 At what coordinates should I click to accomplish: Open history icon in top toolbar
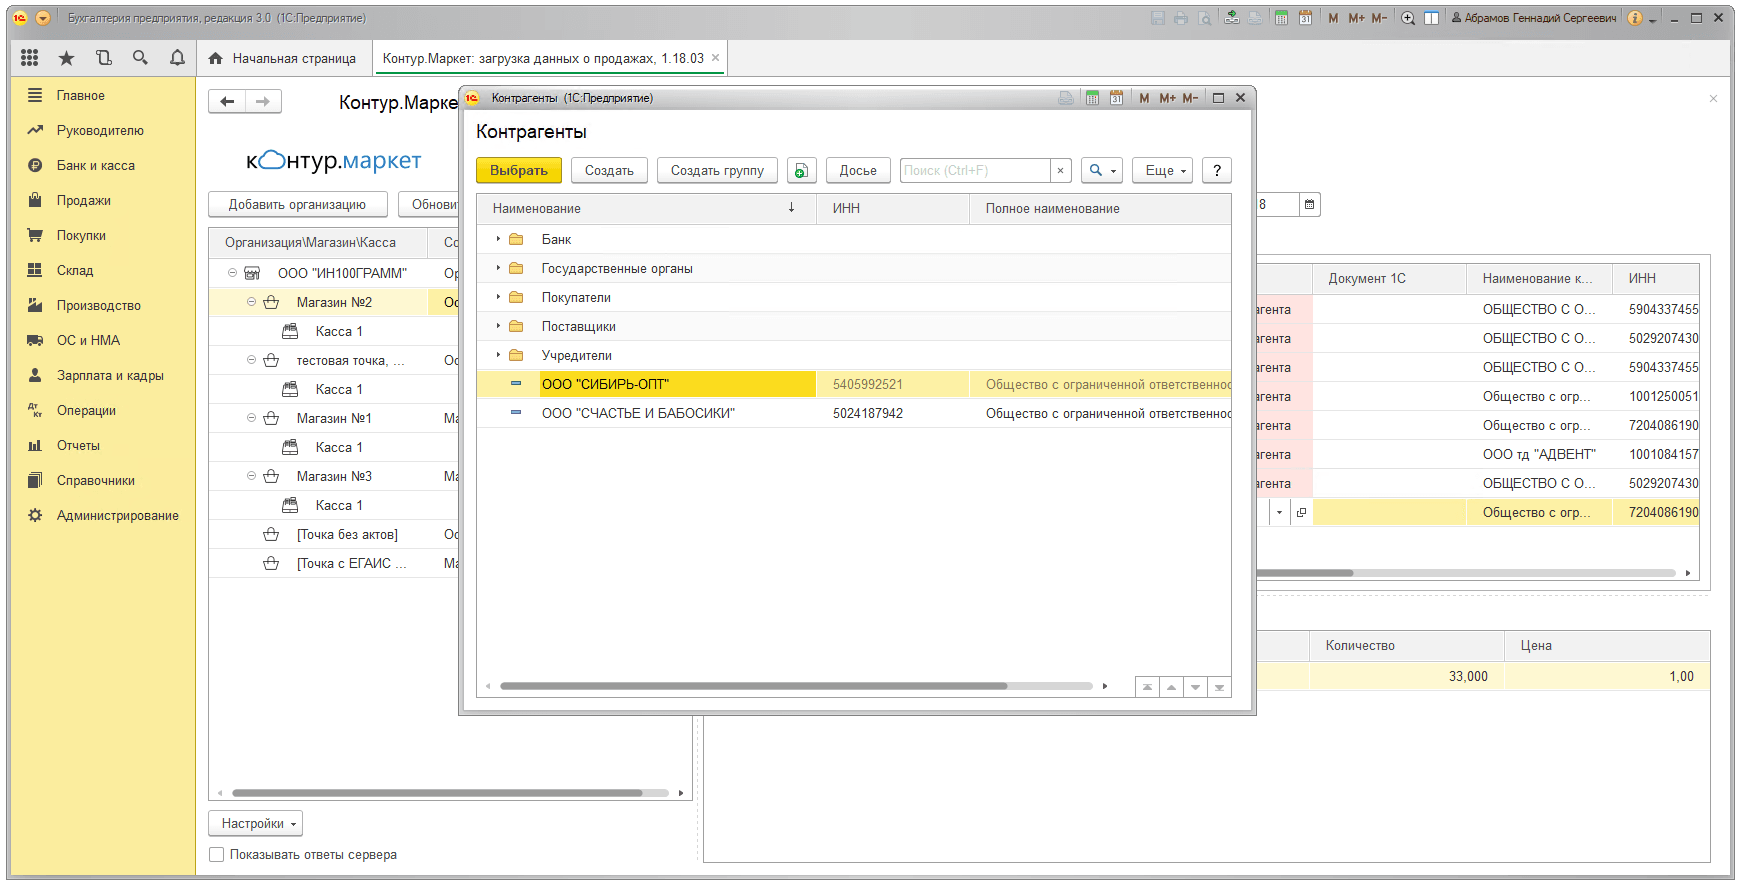pos(103,58)
